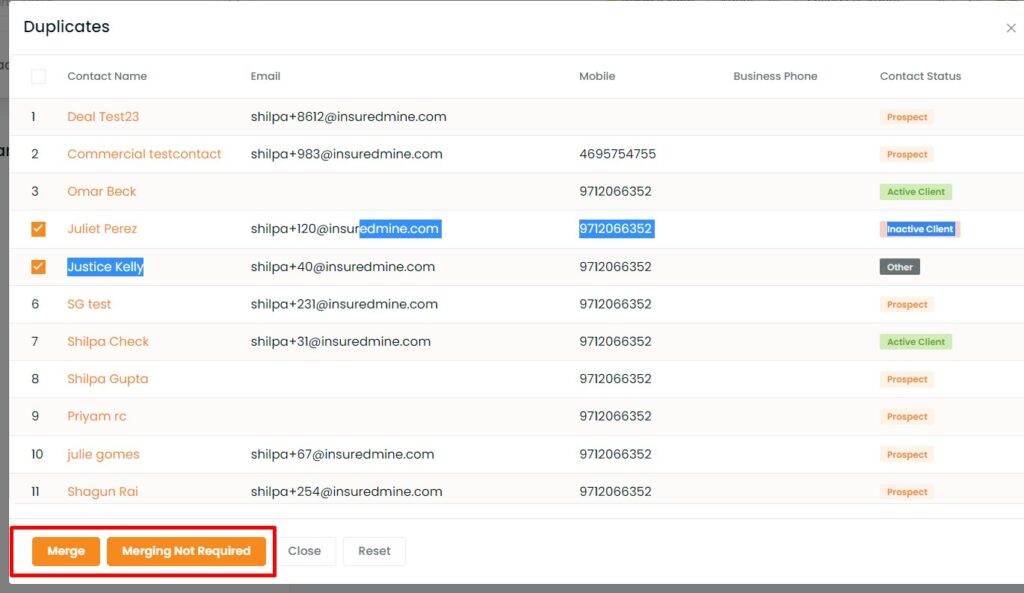Click the Merge button

tap(66, 551)
